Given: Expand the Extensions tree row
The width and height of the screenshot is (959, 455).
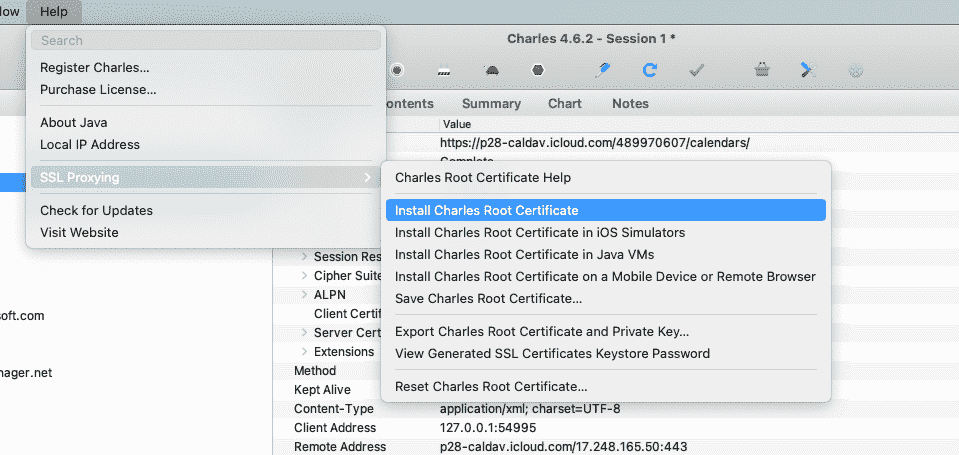Looking at the screenshot, I should (305, 351).
